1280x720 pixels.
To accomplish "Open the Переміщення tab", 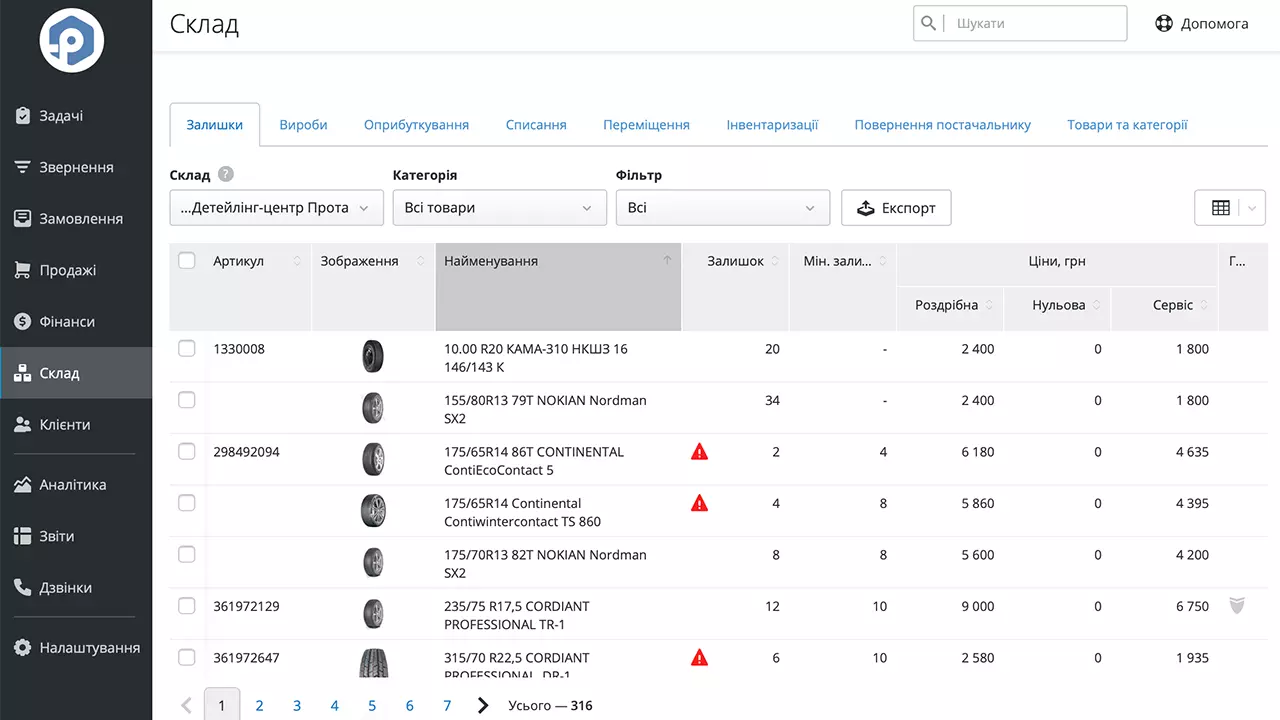I will point(646,125).
